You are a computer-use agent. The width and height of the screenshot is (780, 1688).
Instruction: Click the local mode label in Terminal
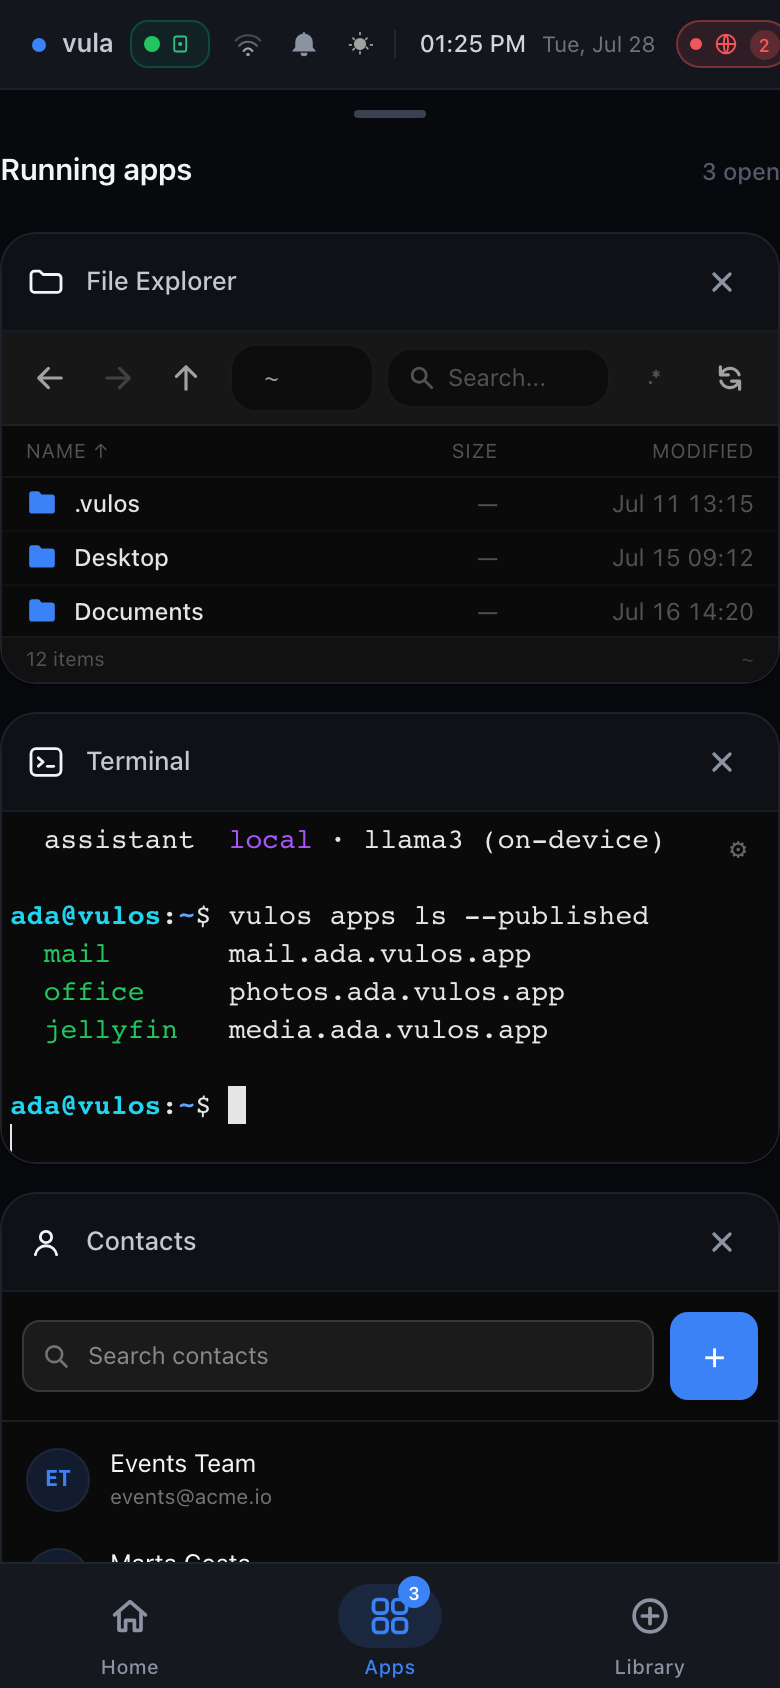pos(270,840)
